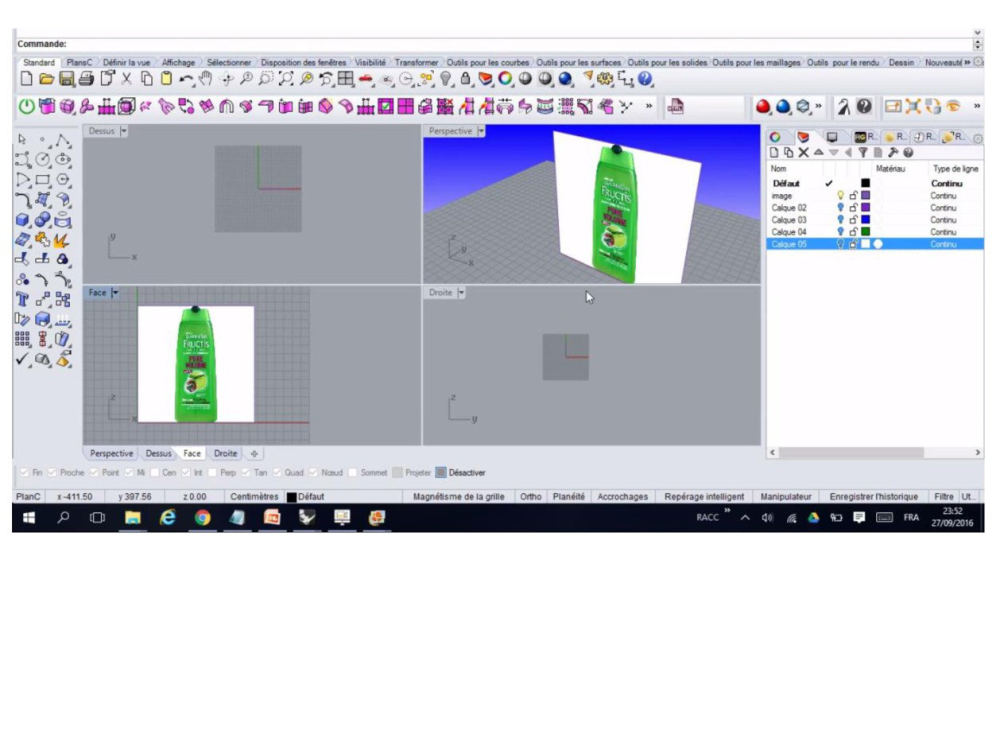Viewport: 1000px width, 750px height.
Task: Open the Transformer toolbar tab
Action: pyautogui.click(x=416, y=62)
